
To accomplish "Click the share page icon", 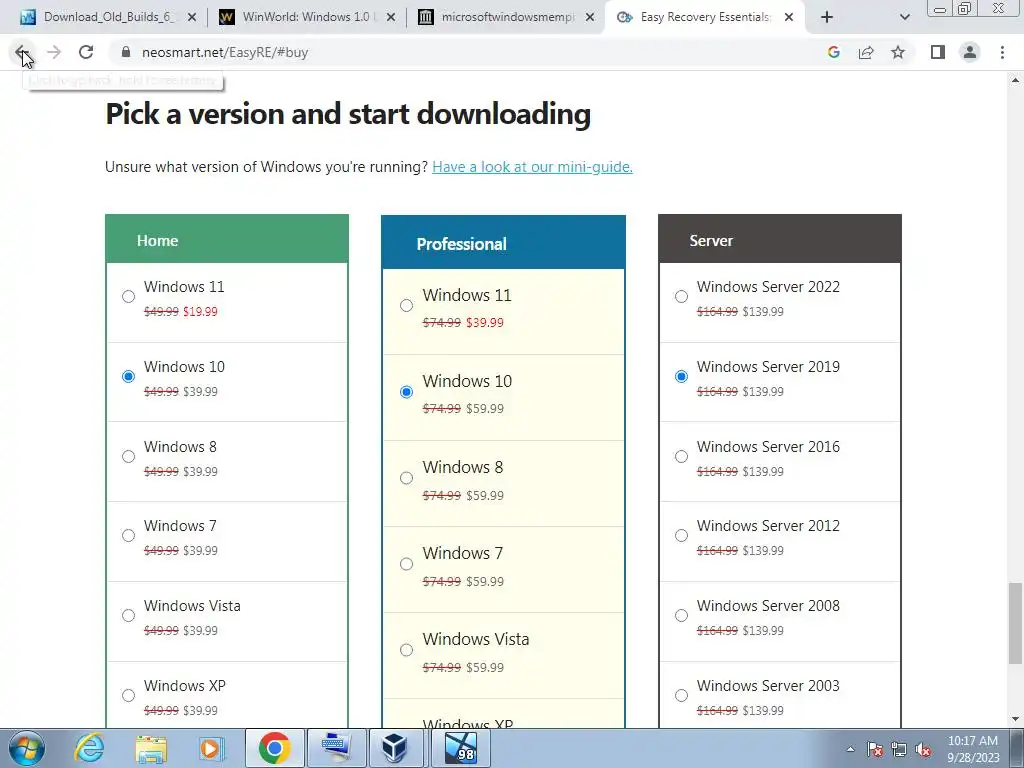I will [x=866, y=52].
